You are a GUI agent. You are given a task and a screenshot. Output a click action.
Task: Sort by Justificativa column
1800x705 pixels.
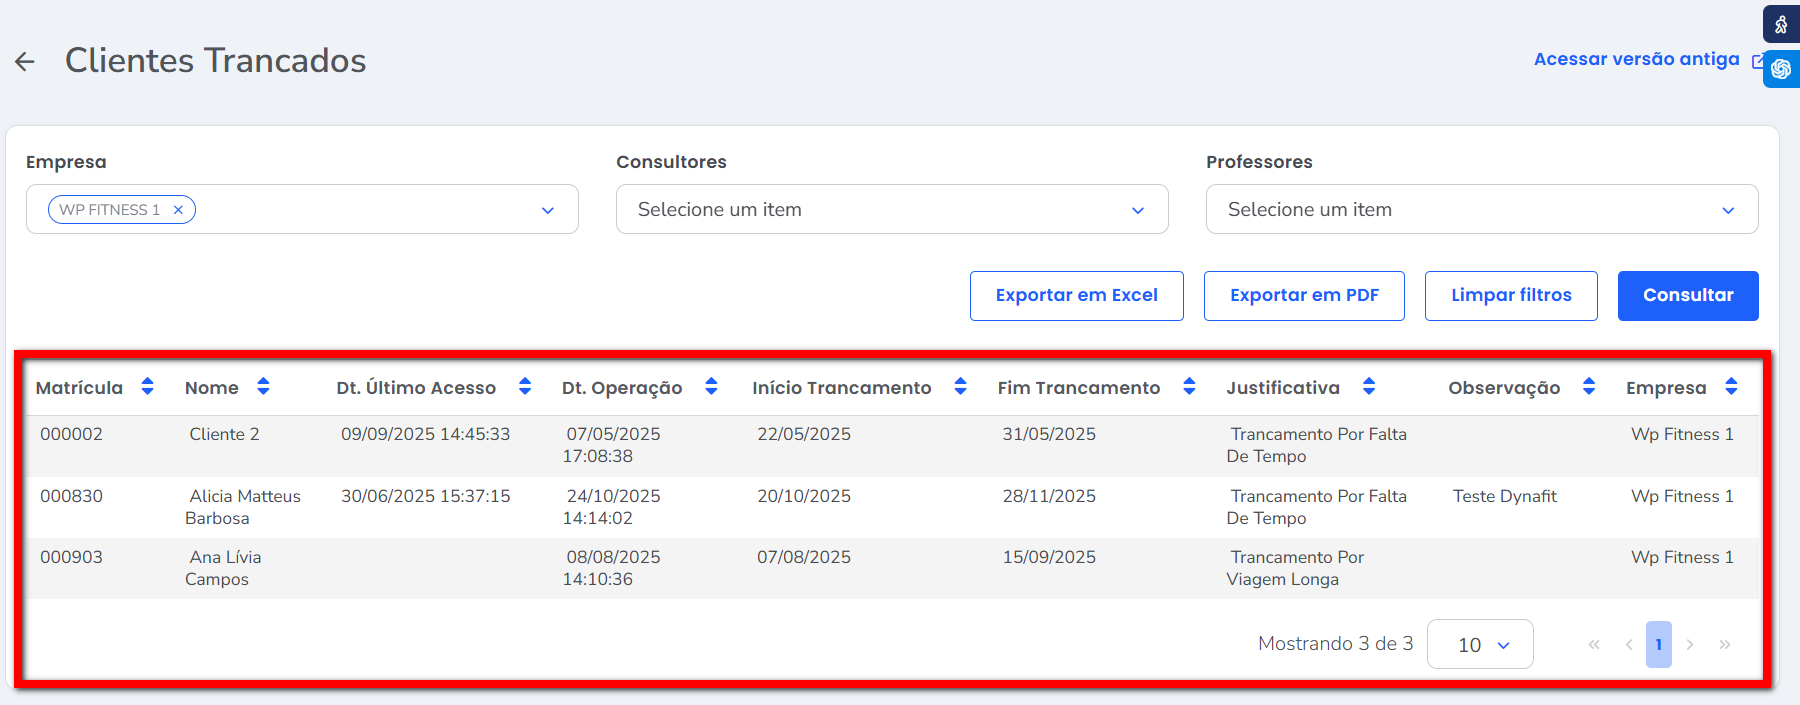(x=1369, y=387)
